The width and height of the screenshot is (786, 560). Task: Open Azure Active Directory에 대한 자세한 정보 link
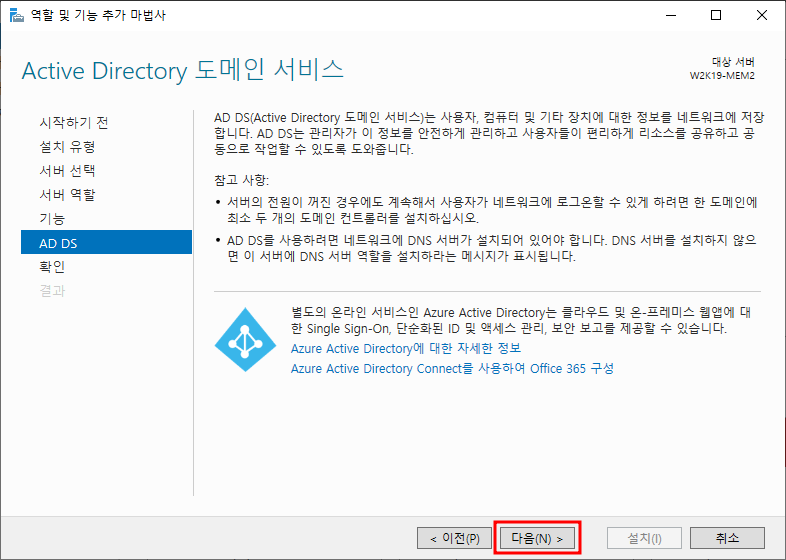[x=406, y=348]
